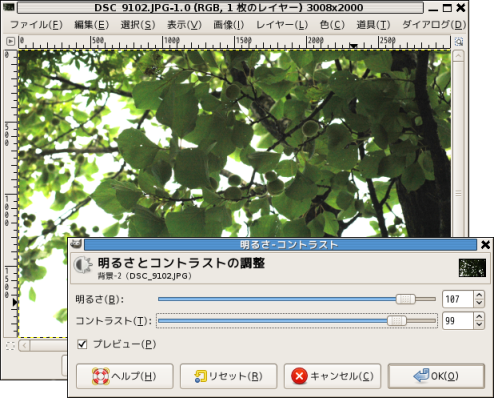Toggle the プレビュー(P) checkbox
Screen dimensions: 494x398
tap(82, 344)
